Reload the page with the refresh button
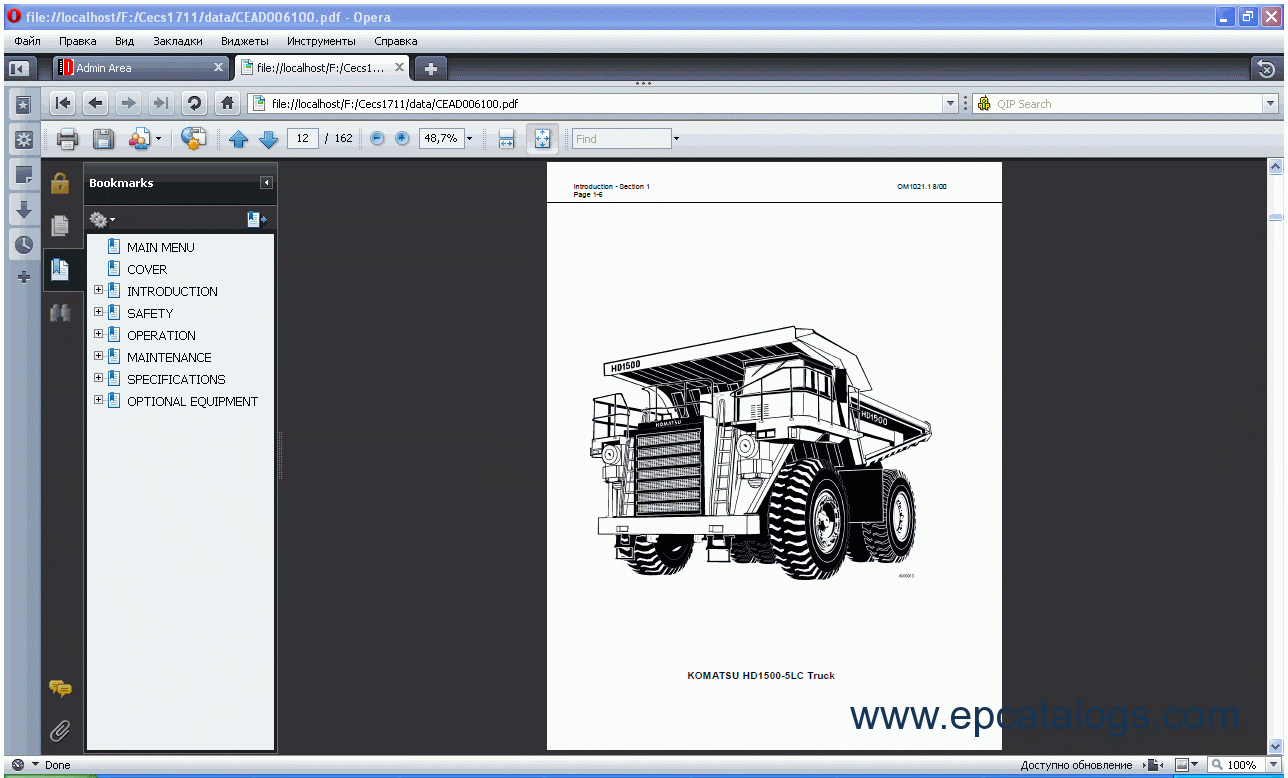Image resolution: width=1288 pixels, height=778 pixels. point(194,103)
